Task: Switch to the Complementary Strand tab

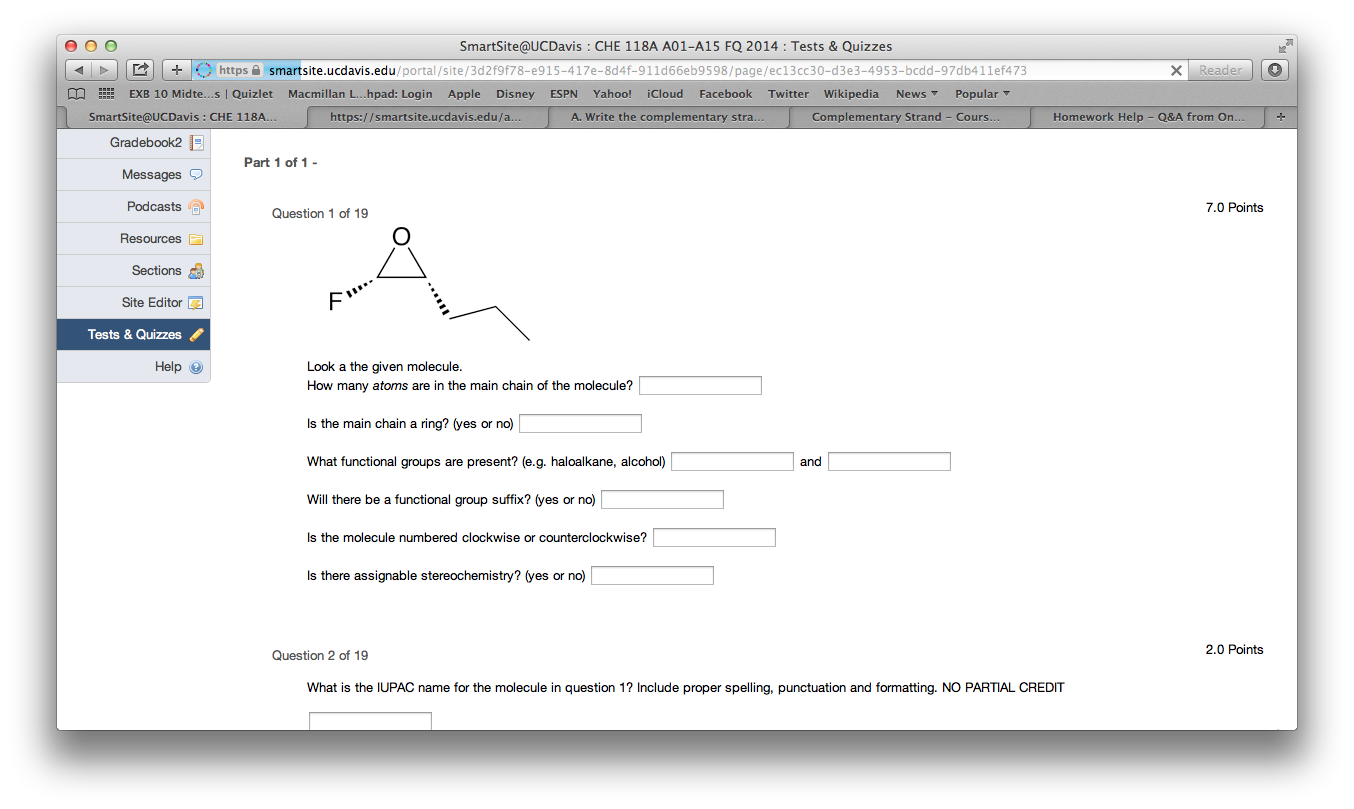Action: click(x=908, y=117)
